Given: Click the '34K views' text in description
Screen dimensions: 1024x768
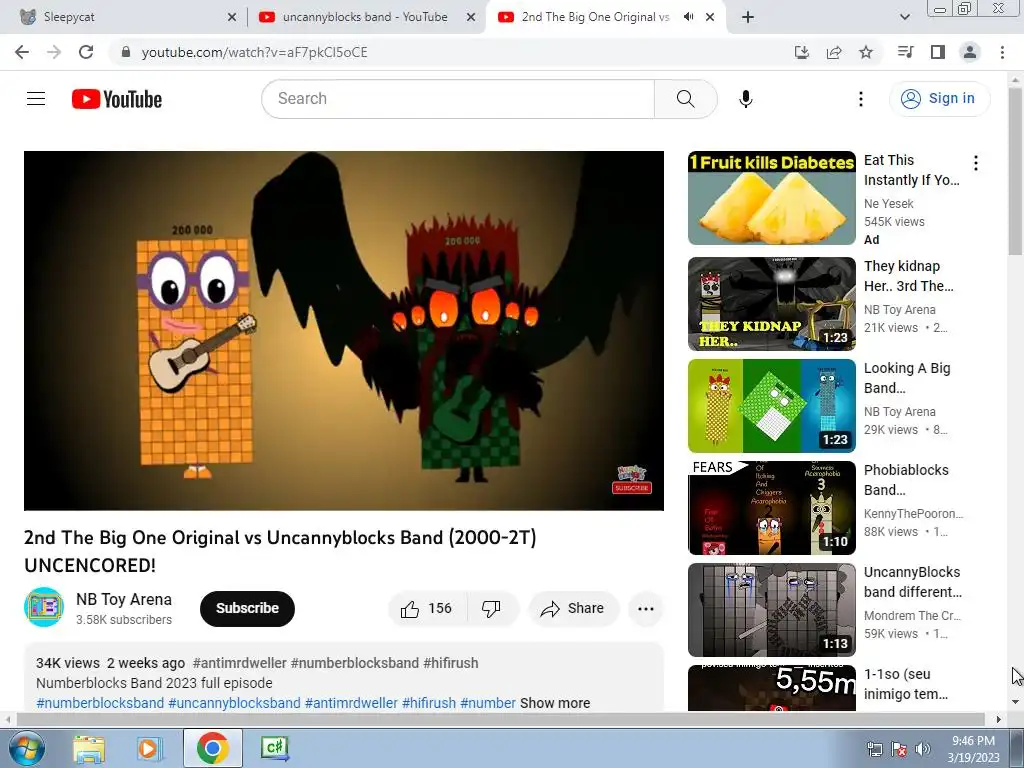Looking at the screenshot, I should [68, 663].
